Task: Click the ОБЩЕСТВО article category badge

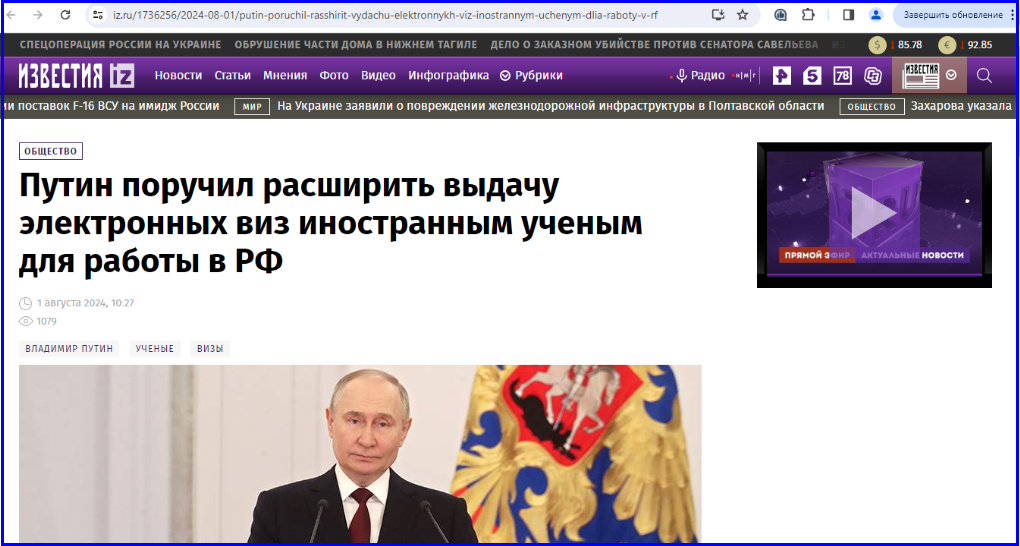Action: point(51,151)
